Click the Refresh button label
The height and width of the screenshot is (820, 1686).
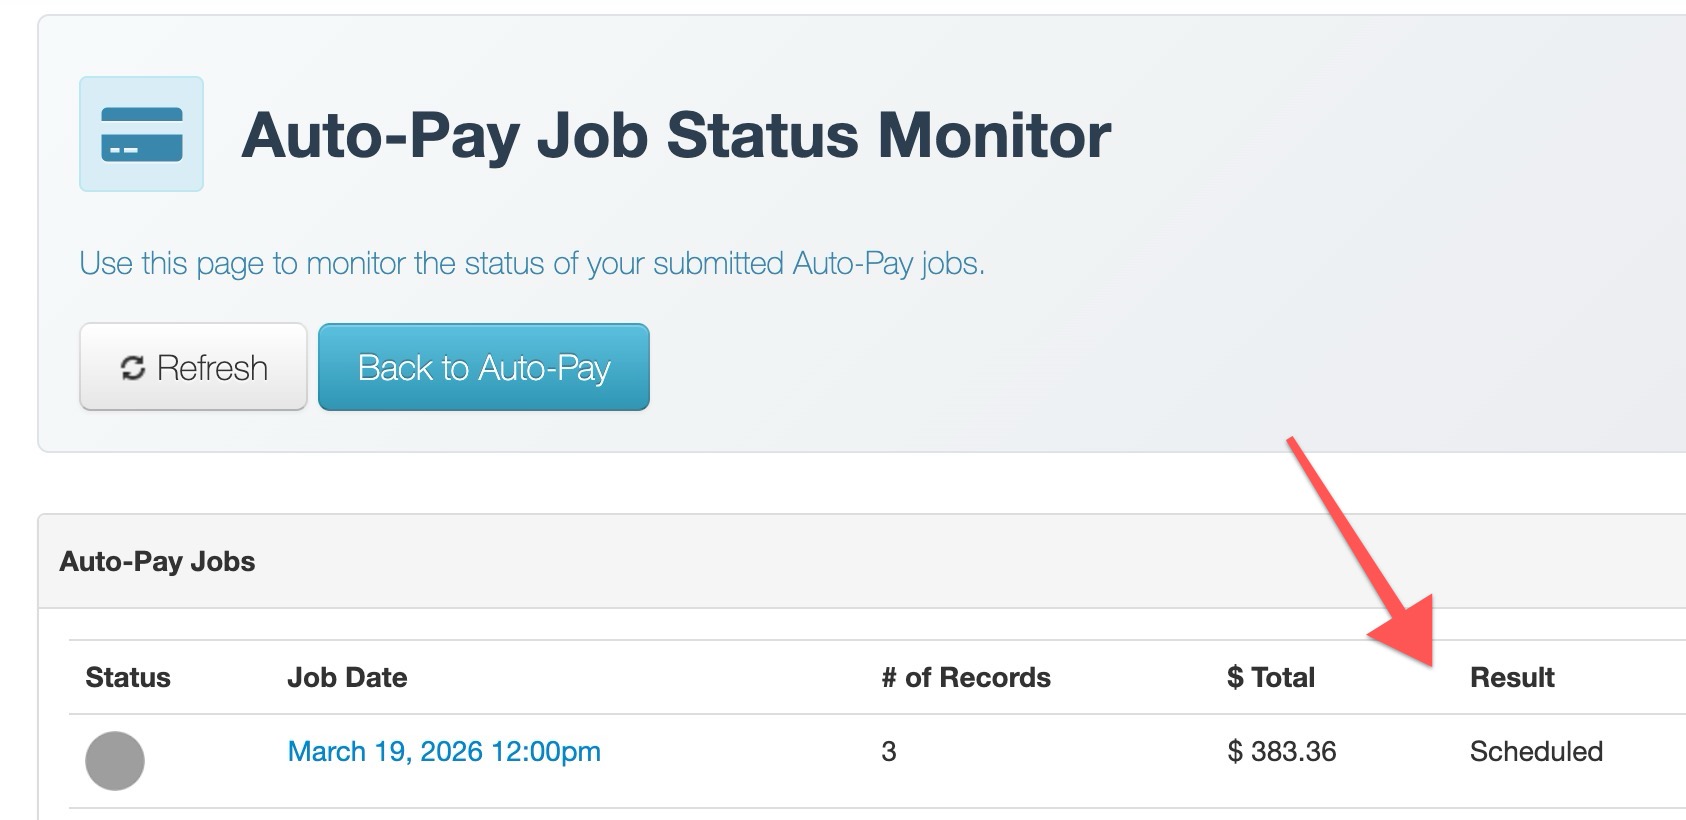click(x=212, y=368)
